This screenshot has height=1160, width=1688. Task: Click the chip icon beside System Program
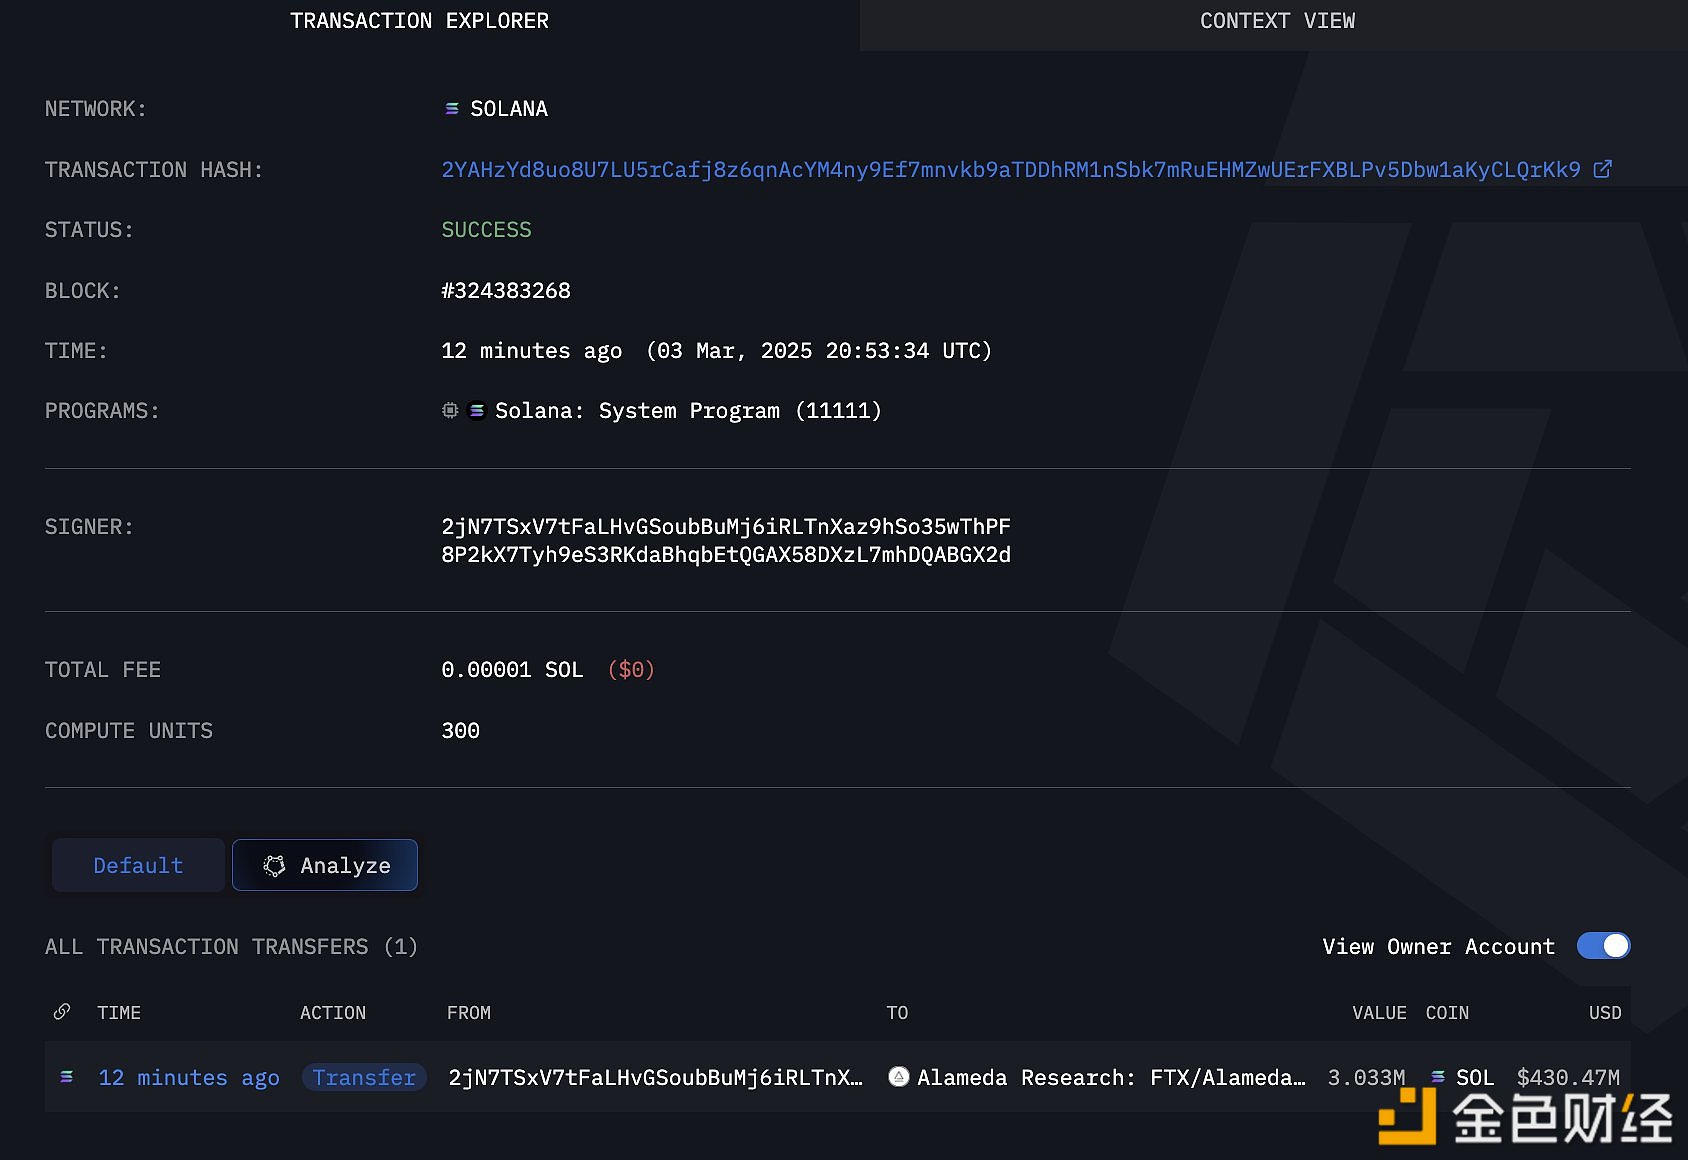tap(450, 410)
